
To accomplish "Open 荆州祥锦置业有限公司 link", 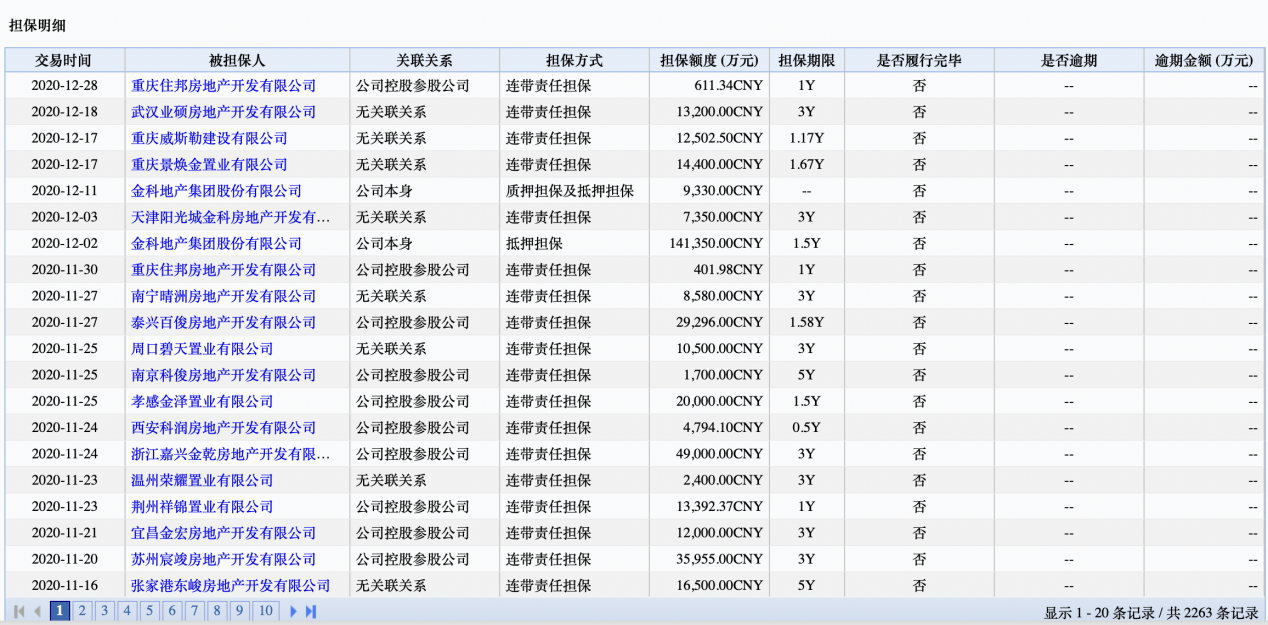I will 203,507.
